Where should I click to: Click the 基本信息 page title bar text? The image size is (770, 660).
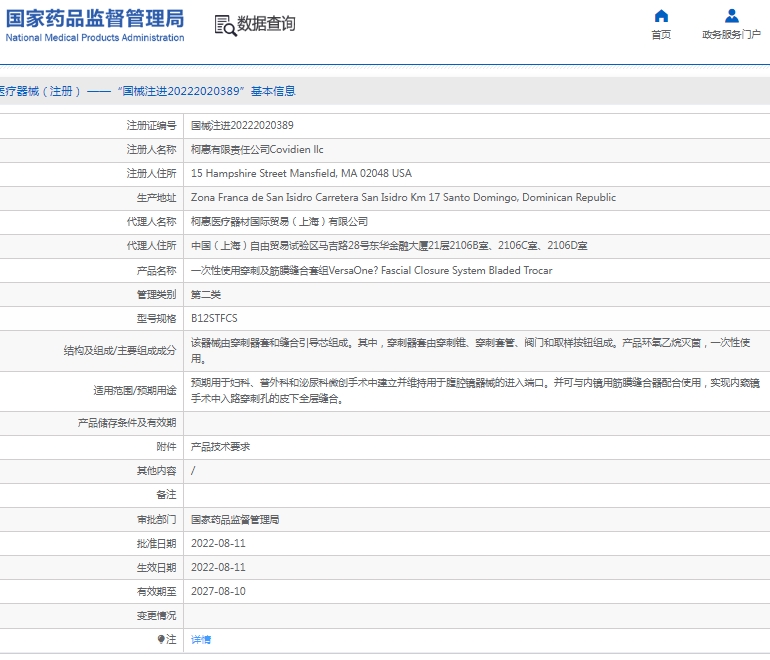pos(273,91)
